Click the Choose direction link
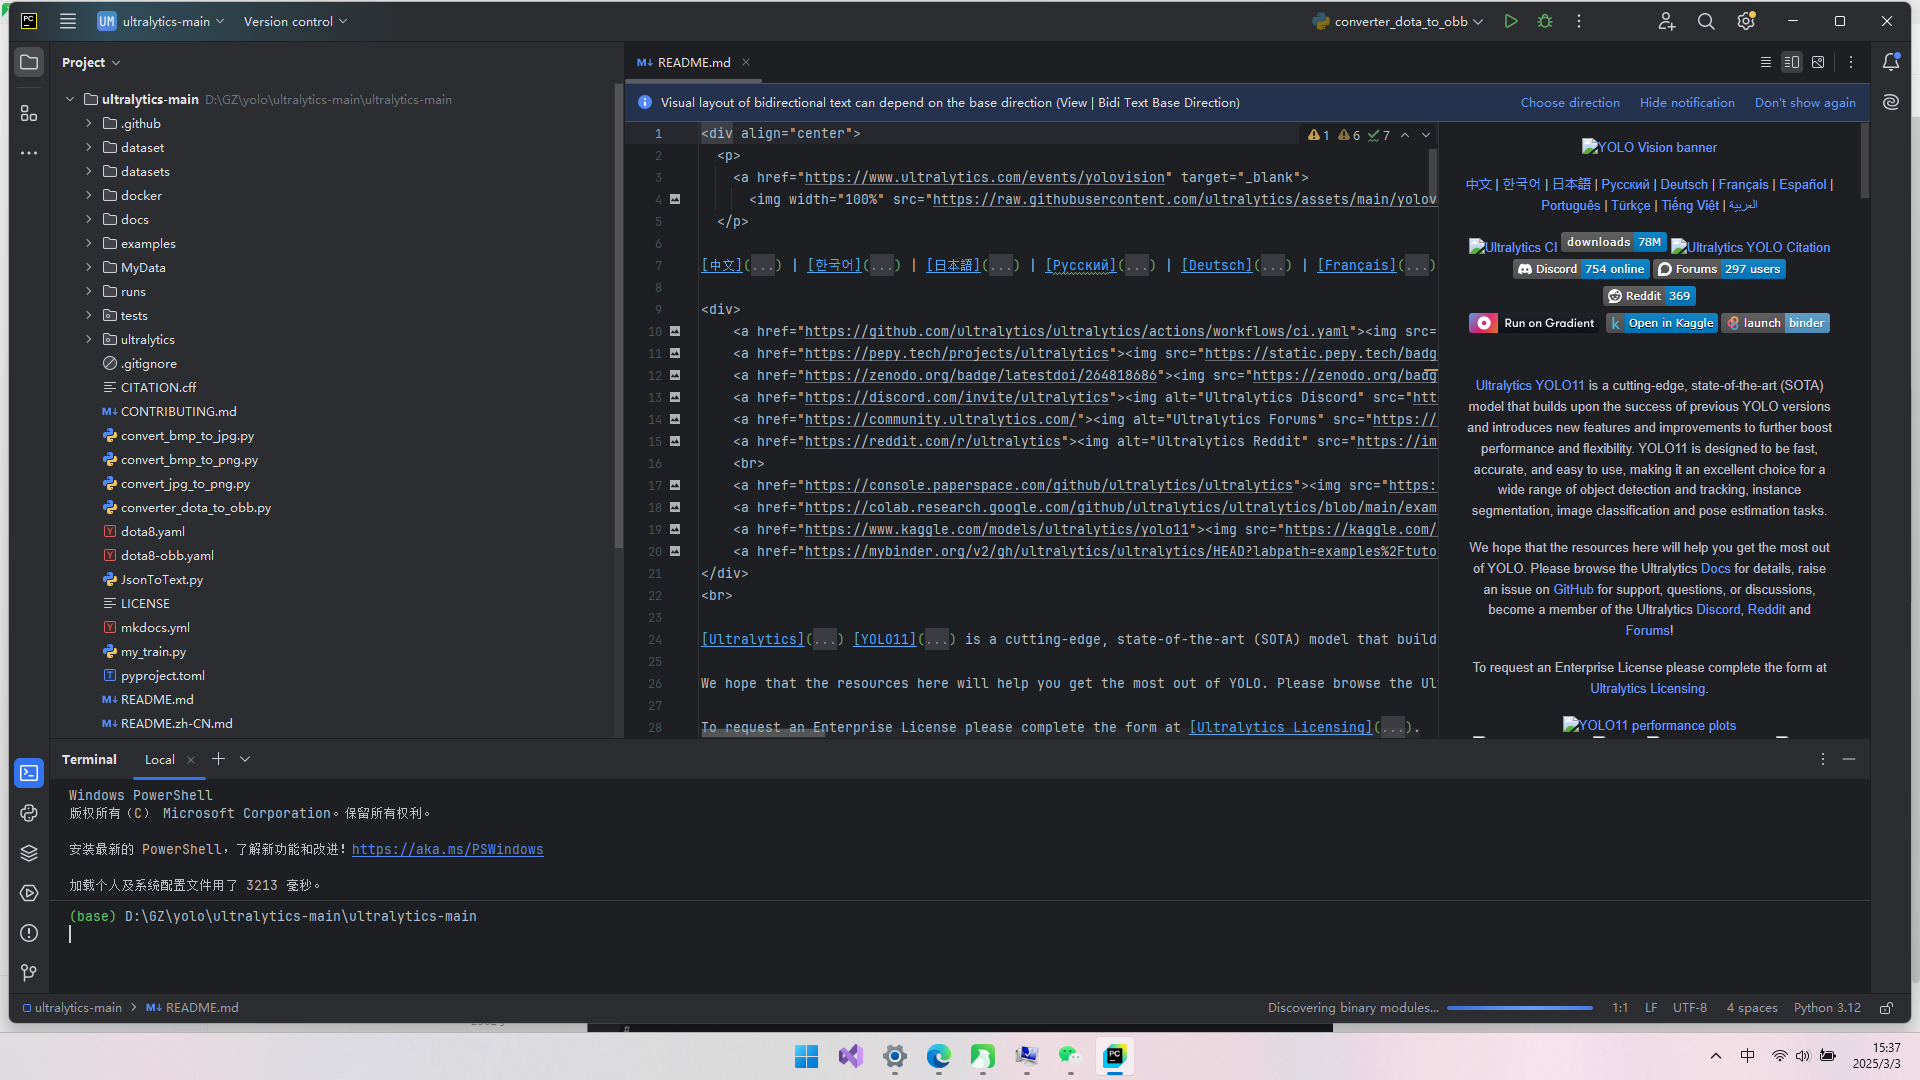The image size is (1920, 1080). tap(1570, 102)
